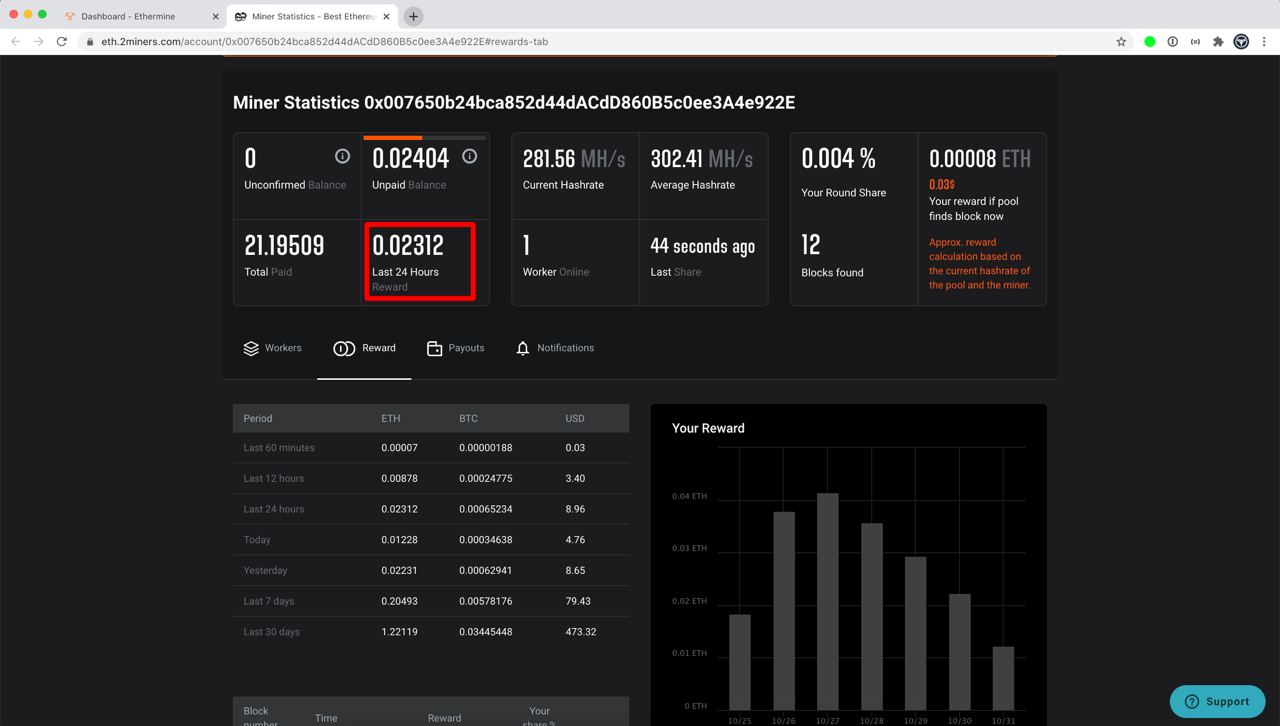Select the Last 24 hours row label

click(x=273, y=509)
